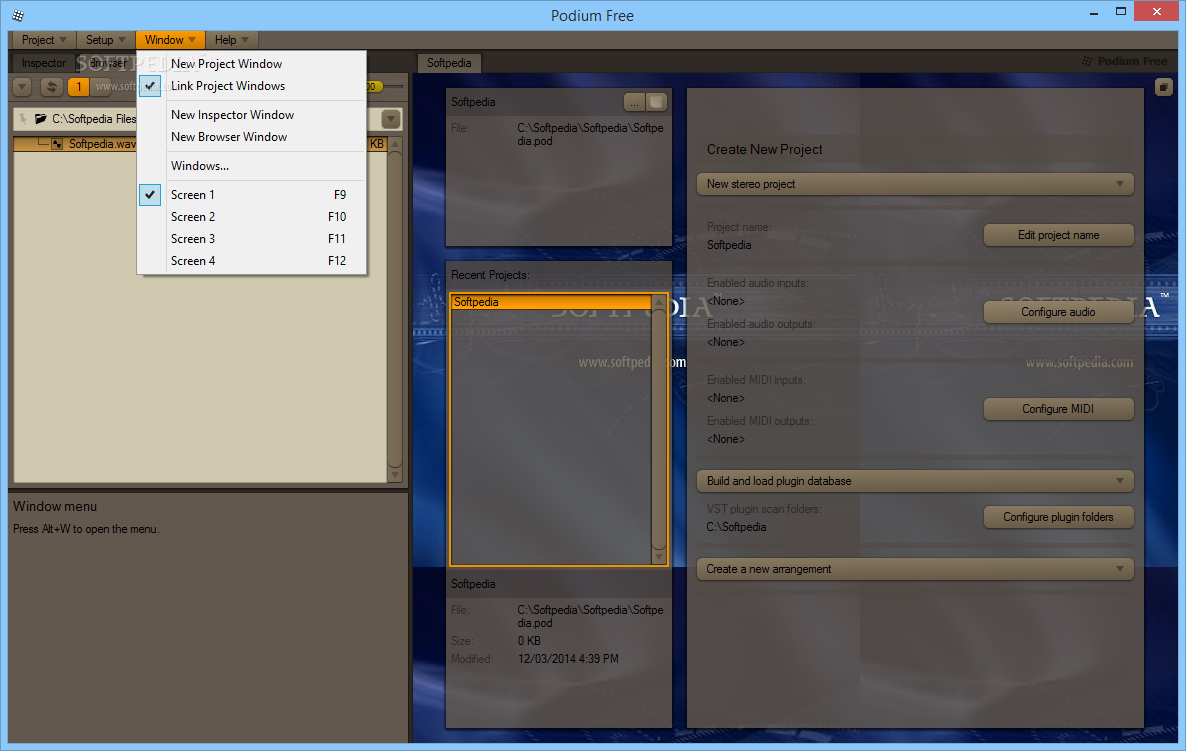The image size is (1186, 751).
Task: Click the ellipsis button on Softpedia panel
Action: pos(634,102)
